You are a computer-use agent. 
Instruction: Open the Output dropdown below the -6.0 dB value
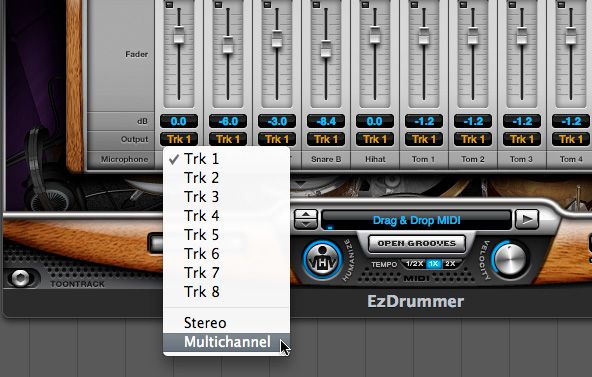228,139
